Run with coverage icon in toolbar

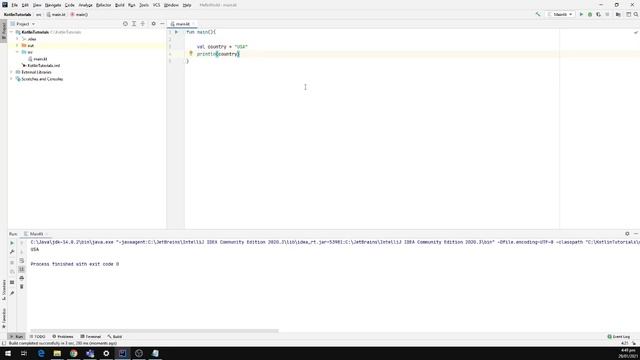[598, 14]
